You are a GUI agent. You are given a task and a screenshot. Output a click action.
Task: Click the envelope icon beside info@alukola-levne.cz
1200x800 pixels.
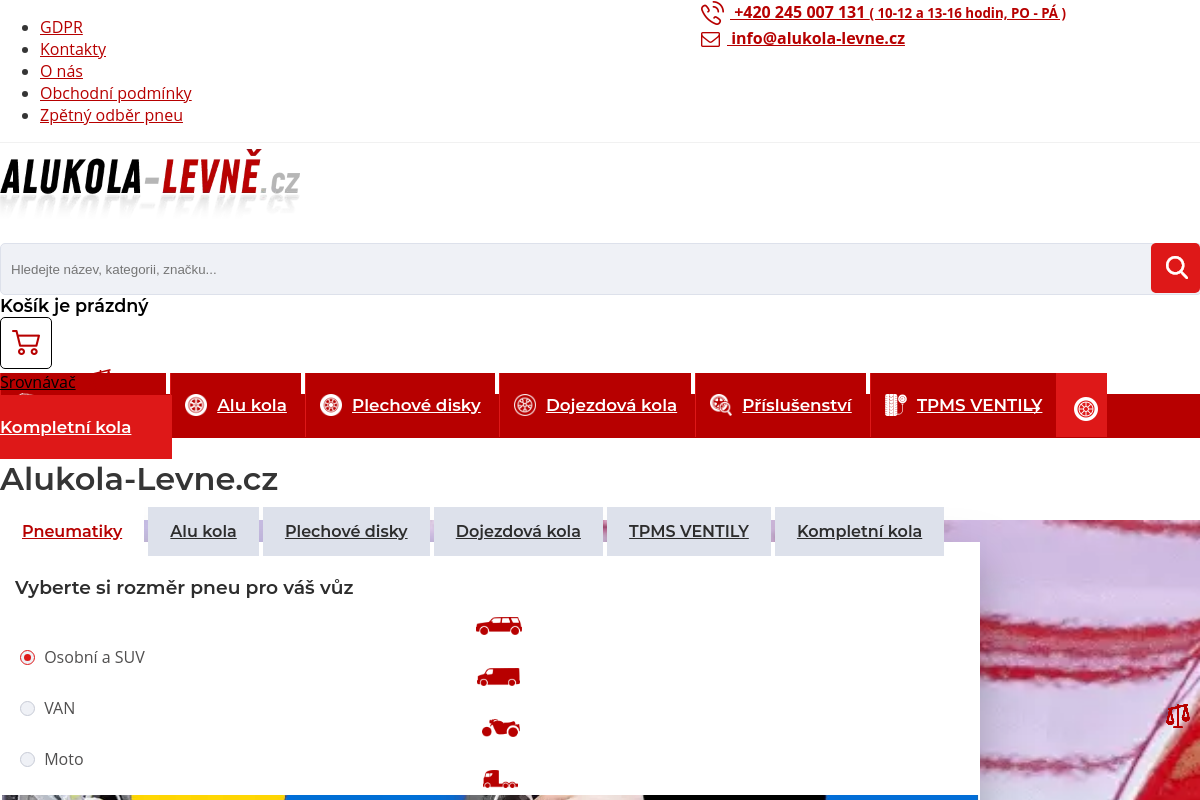tap(711, 39)
